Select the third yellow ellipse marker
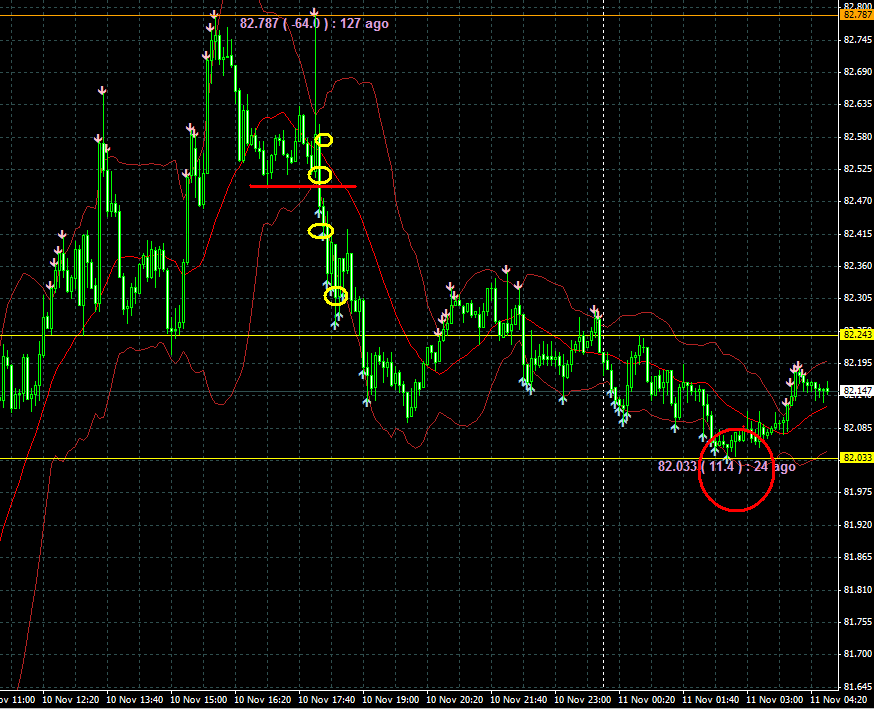Screen dimensions: 874x710 (320, 231)
